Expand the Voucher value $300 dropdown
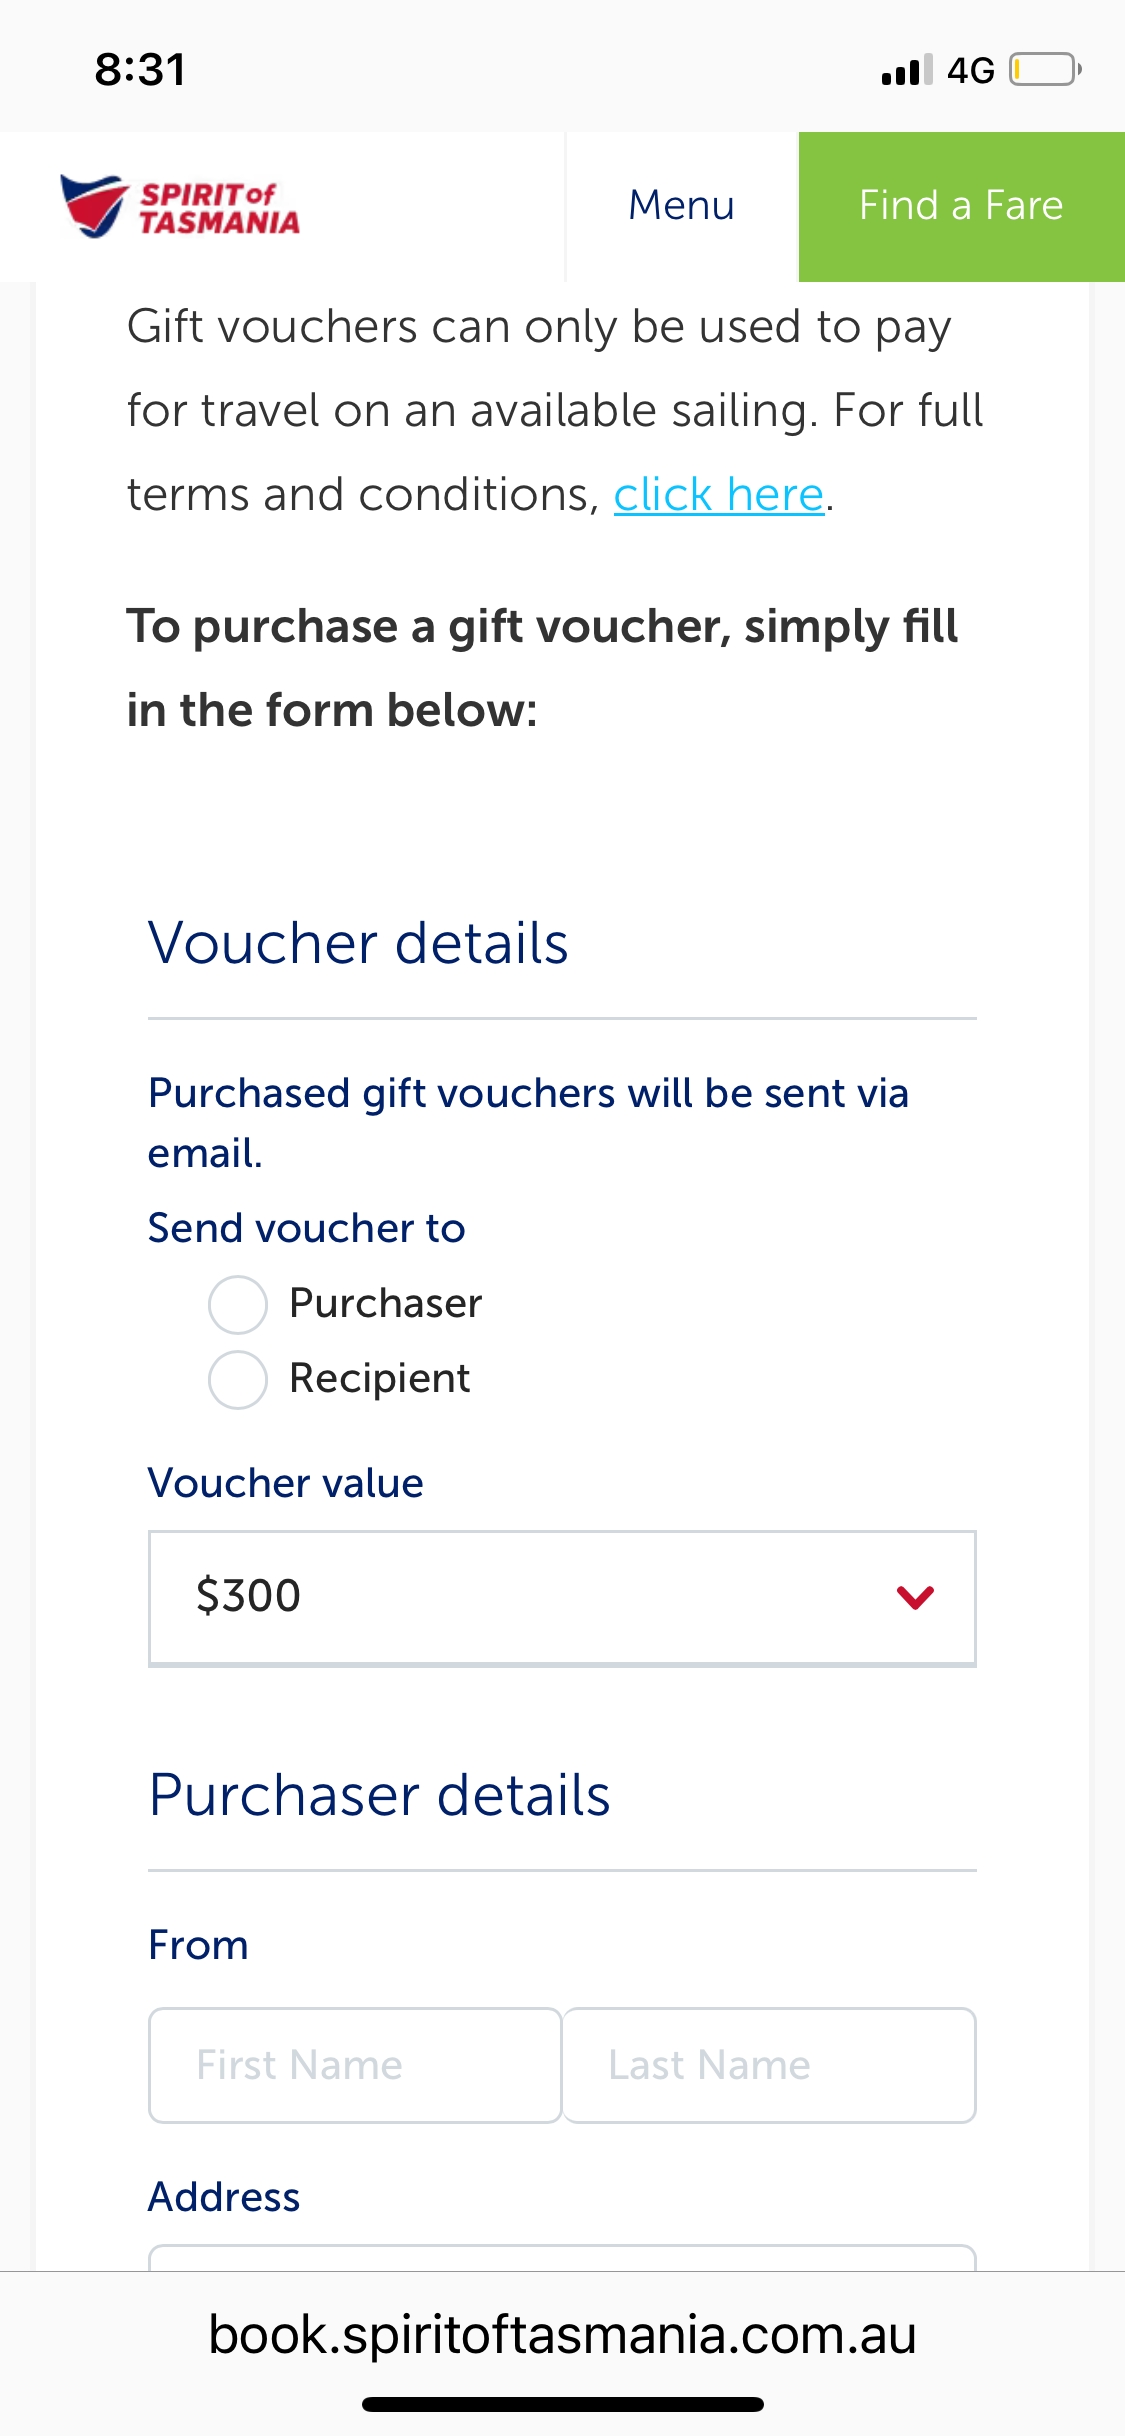 pos(562,1598)
